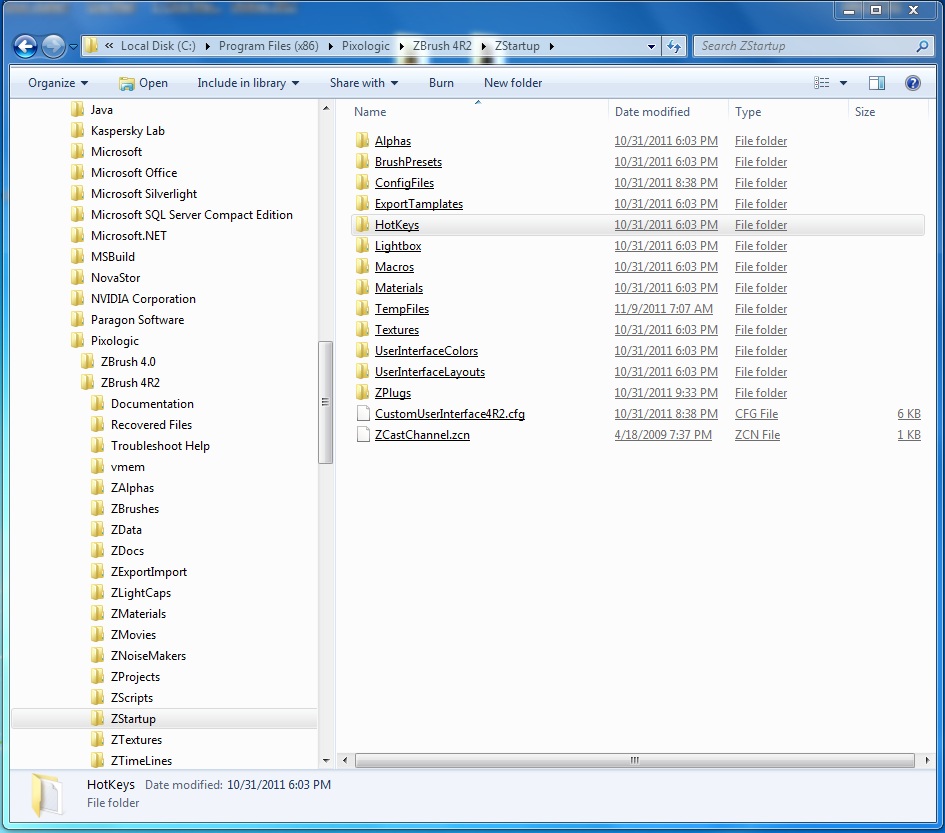Select the CustomUserInterface4R2.cfg file icon
The width and height of the screenshot is (945, 833).
click(363, 413)
